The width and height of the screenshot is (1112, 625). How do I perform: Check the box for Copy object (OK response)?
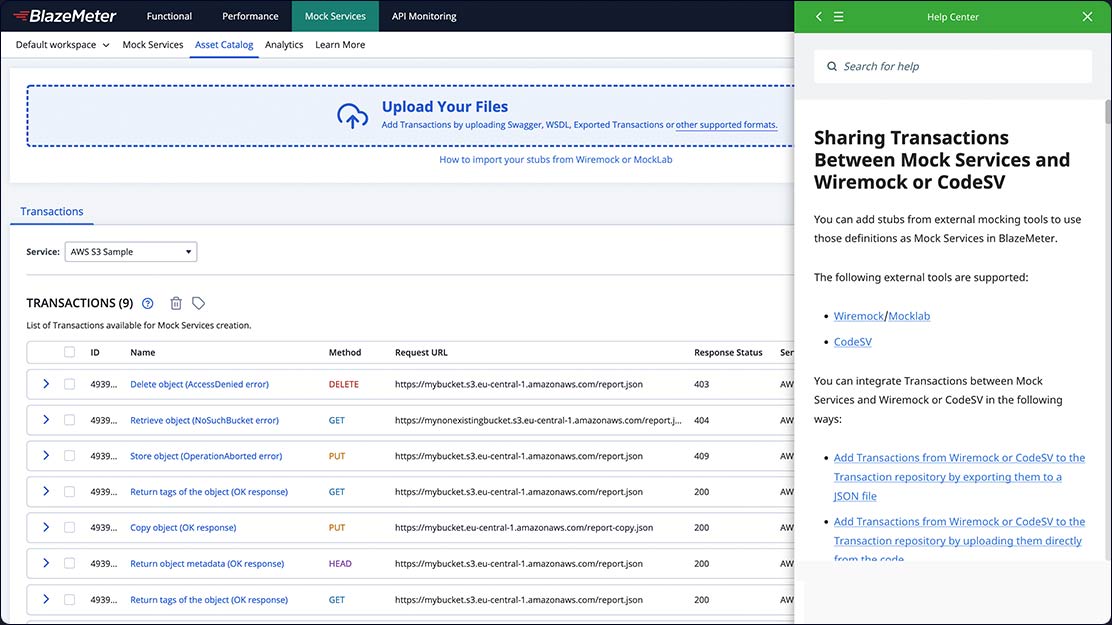70,527
